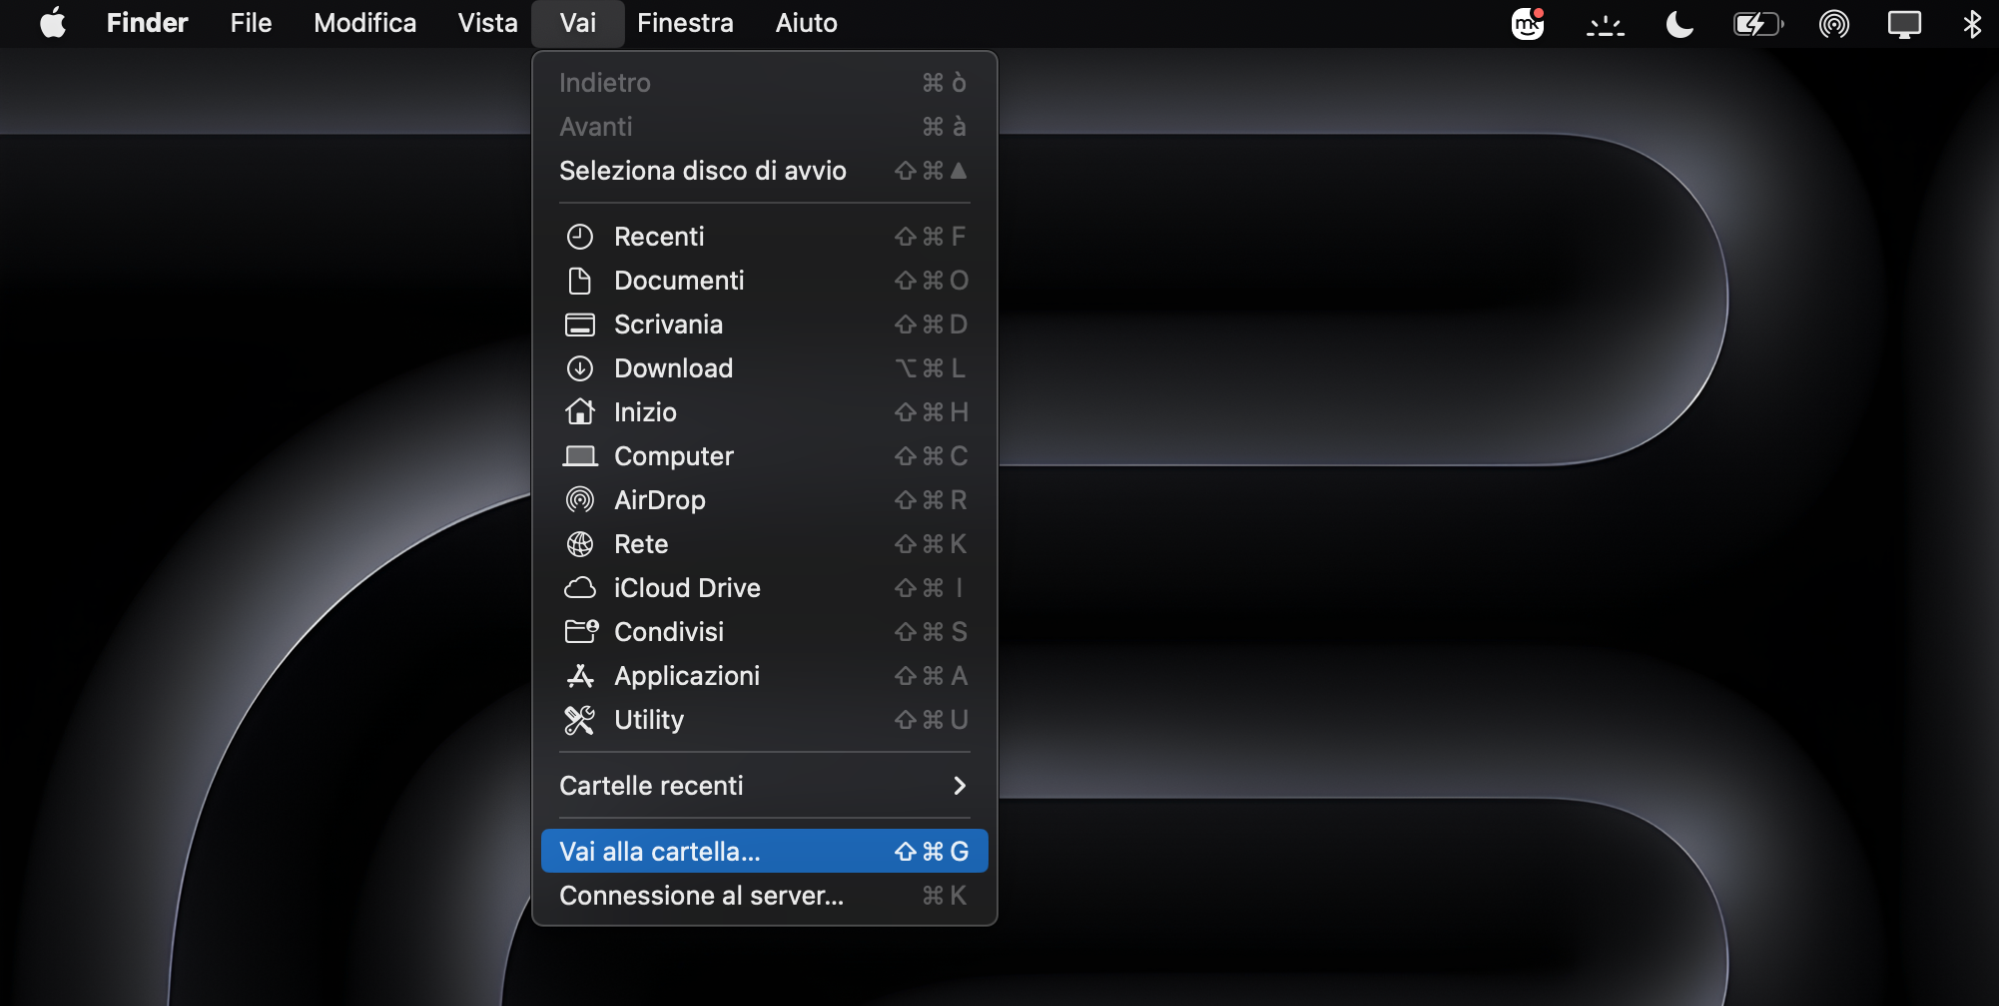This screenshot has height=1007, width=1999.
Task: Open the Apple menu
Action: [x=53, y=23]
